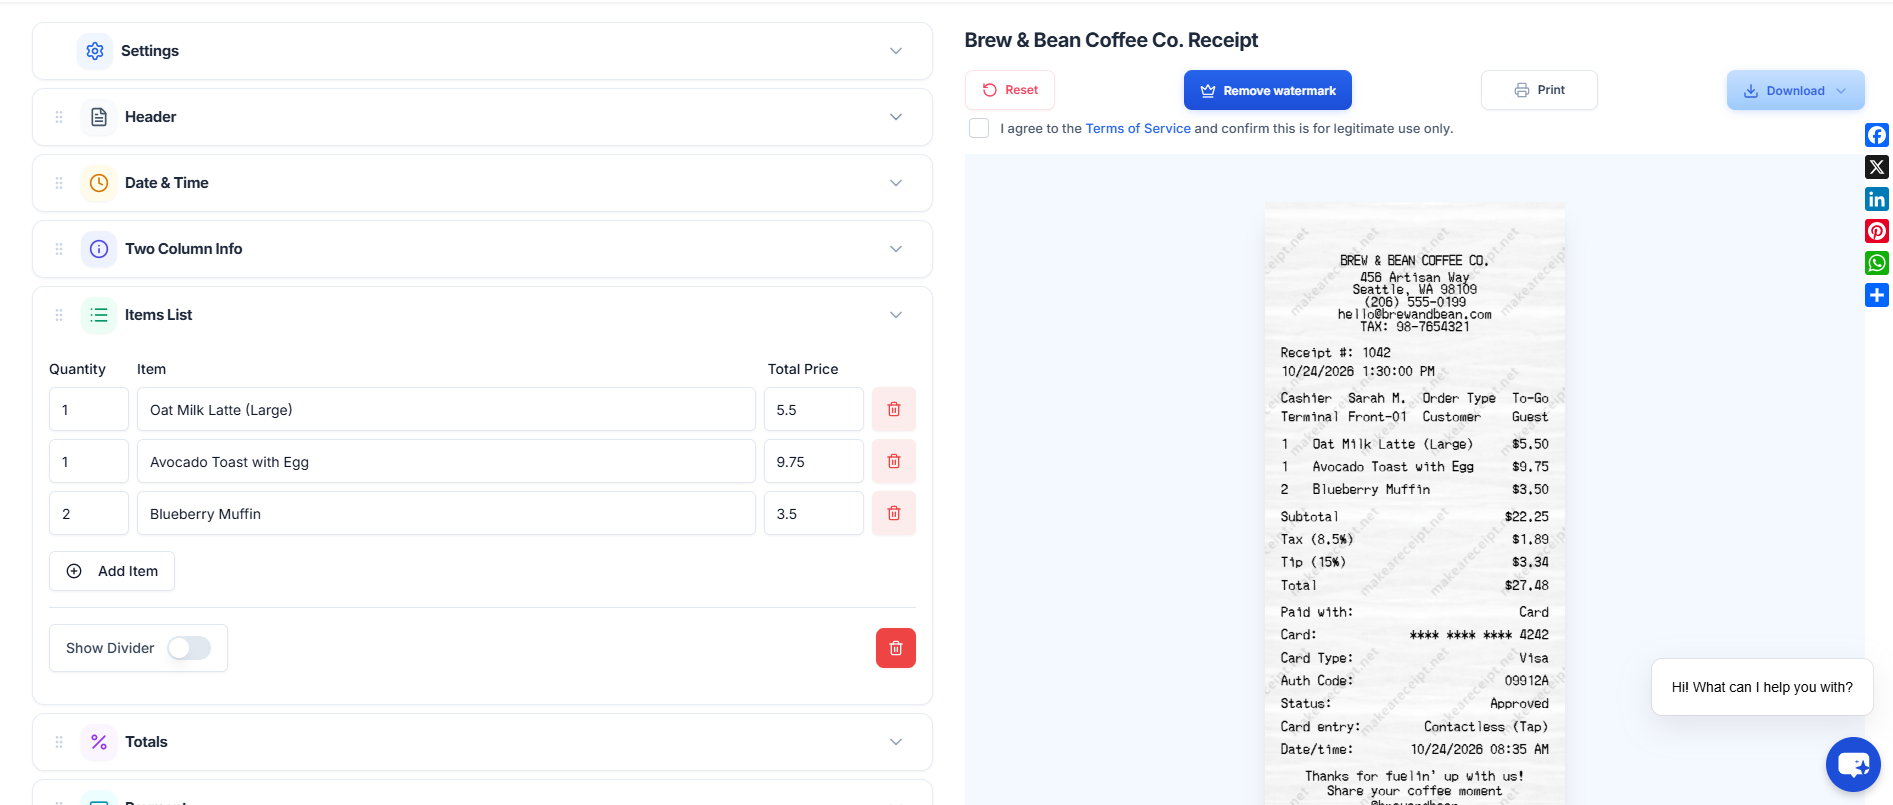Grab the Header section drag handle
Screen dimensions: 1893x805
click(x=59, y=117)
